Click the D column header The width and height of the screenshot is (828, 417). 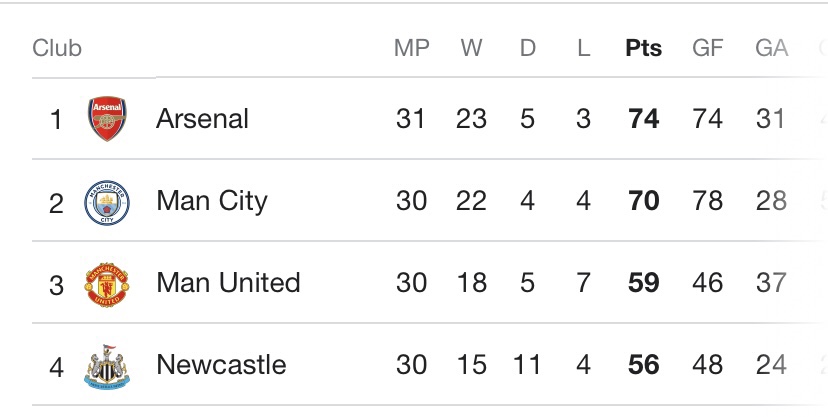click(527, 48)
